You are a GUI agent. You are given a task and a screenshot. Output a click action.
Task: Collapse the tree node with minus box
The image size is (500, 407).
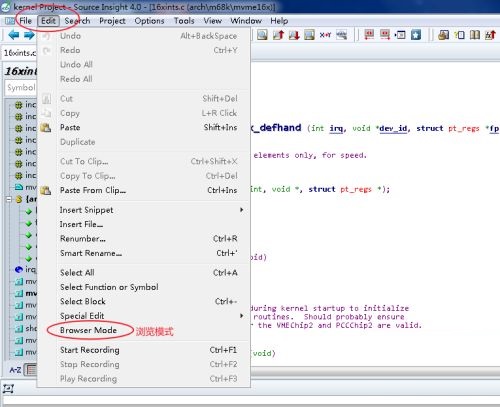click(x=9, y=199)
